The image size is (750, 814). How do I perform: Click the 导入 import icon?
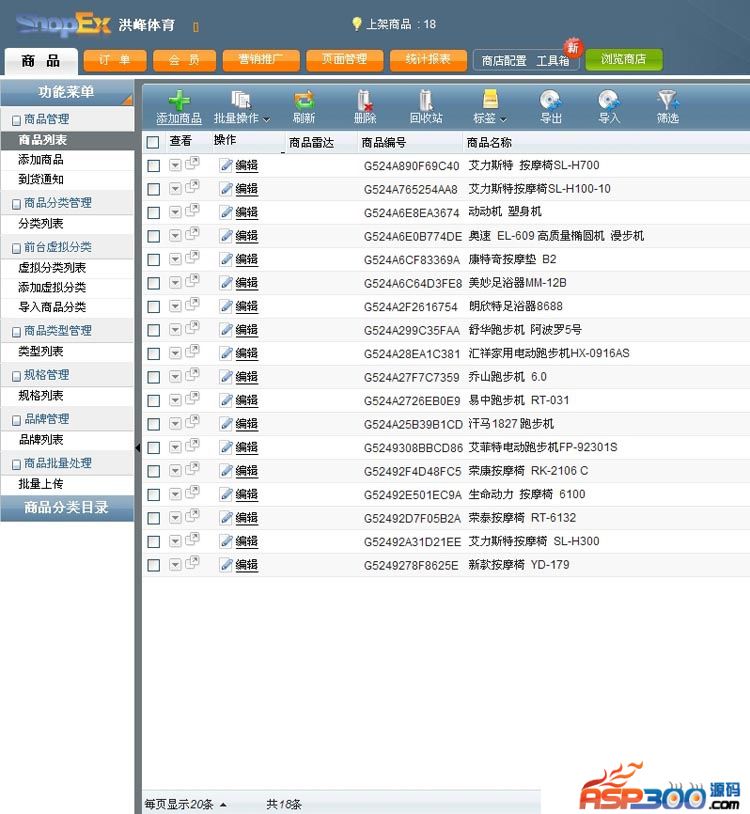tap(609, 101)
